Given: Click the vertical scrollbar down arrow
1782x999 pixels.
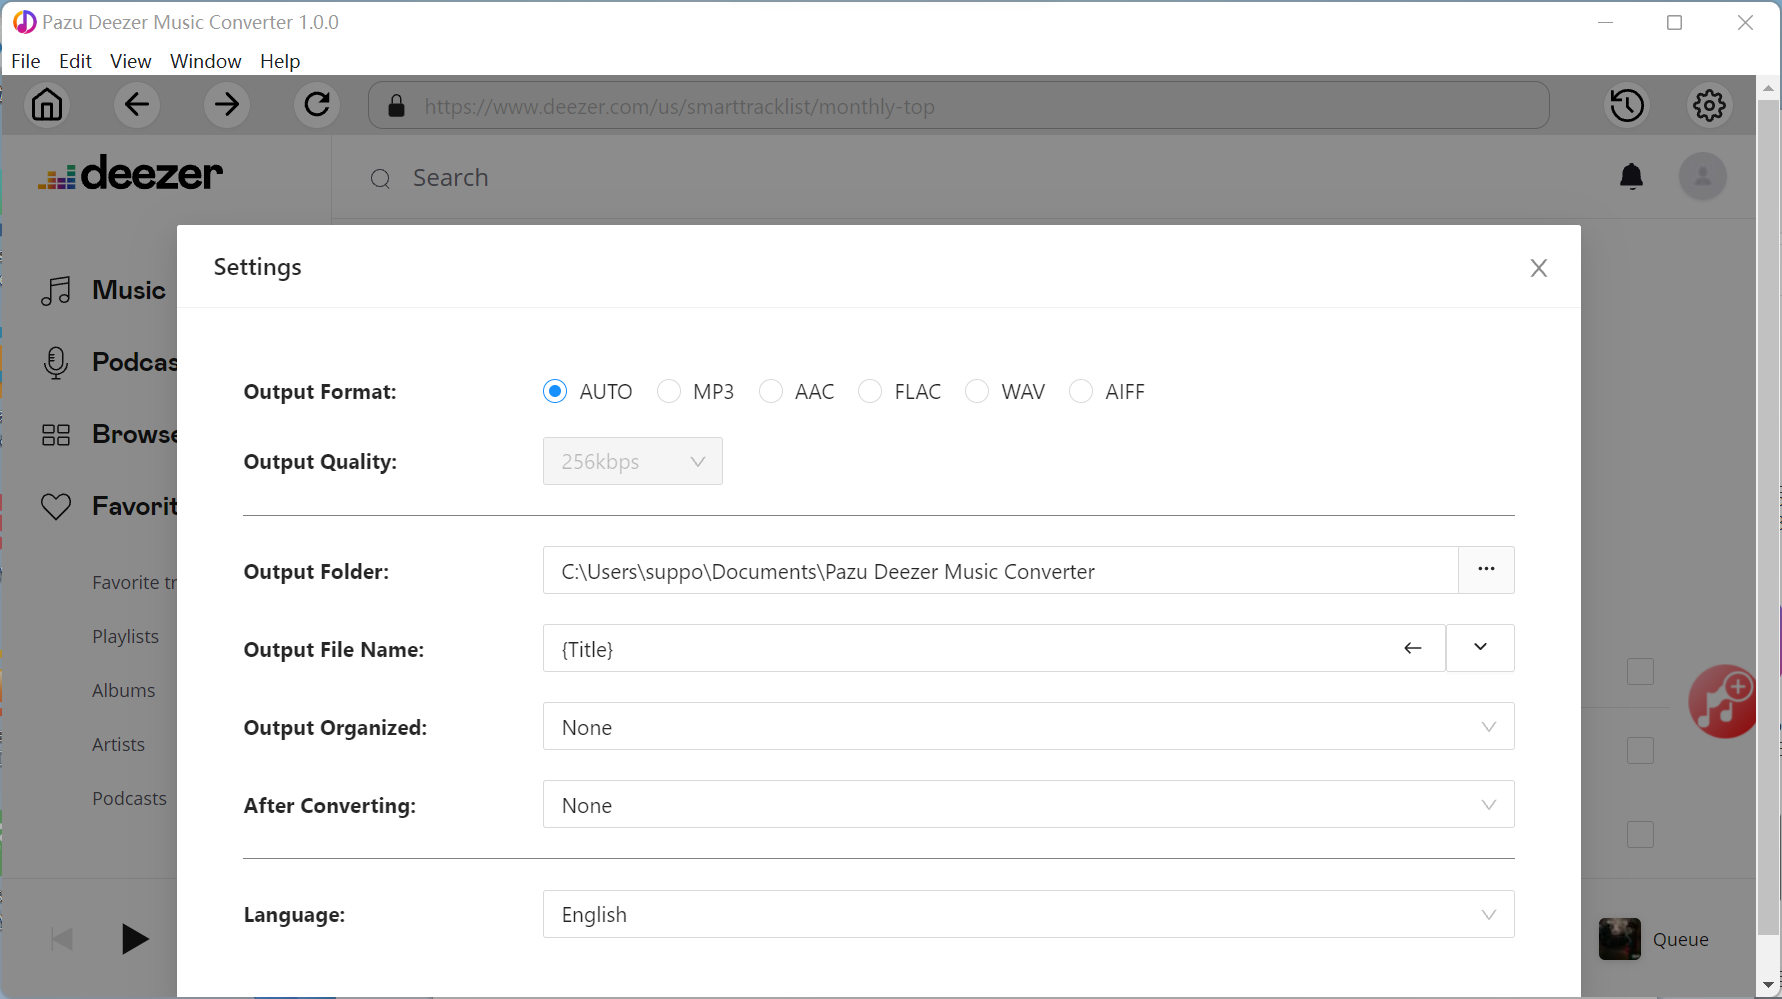Looking at the screenshot, I should [1768, 986].
